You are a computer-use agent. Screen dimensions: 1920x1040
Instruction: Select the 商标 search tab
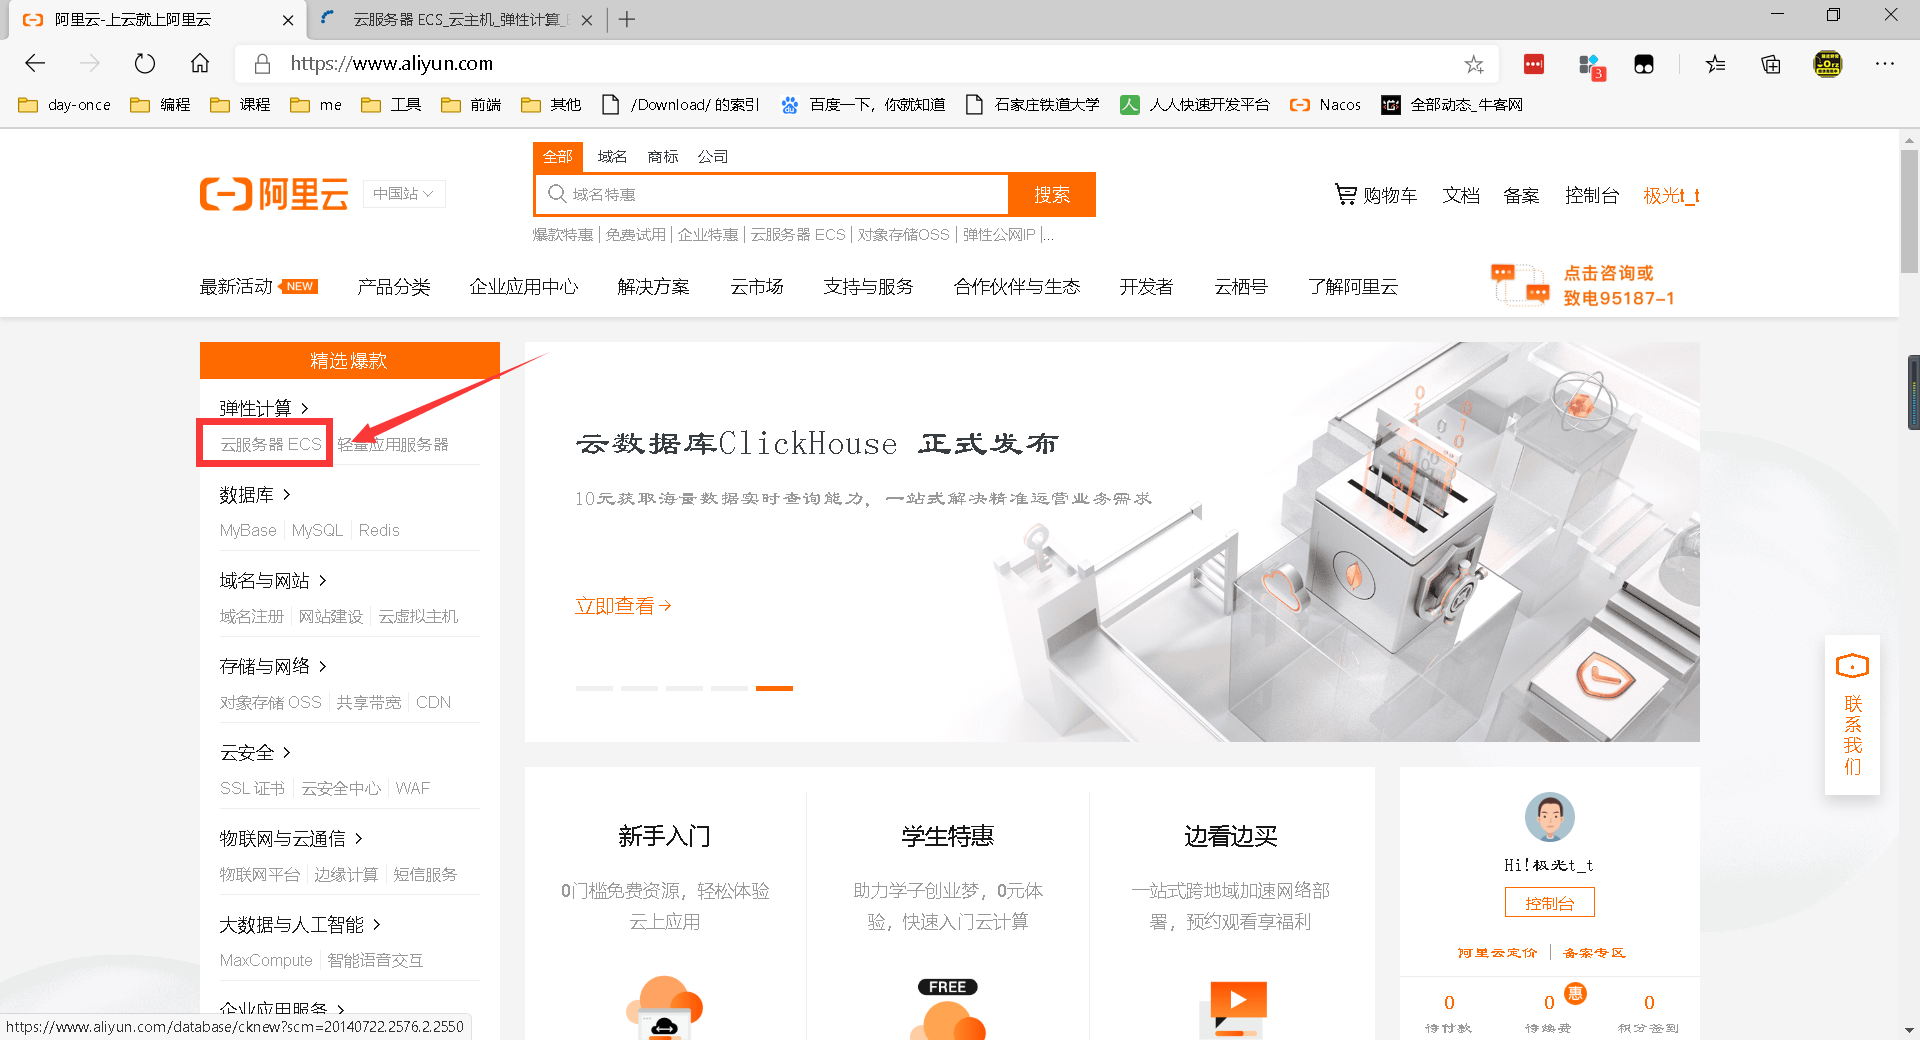(x=663, y=156)
